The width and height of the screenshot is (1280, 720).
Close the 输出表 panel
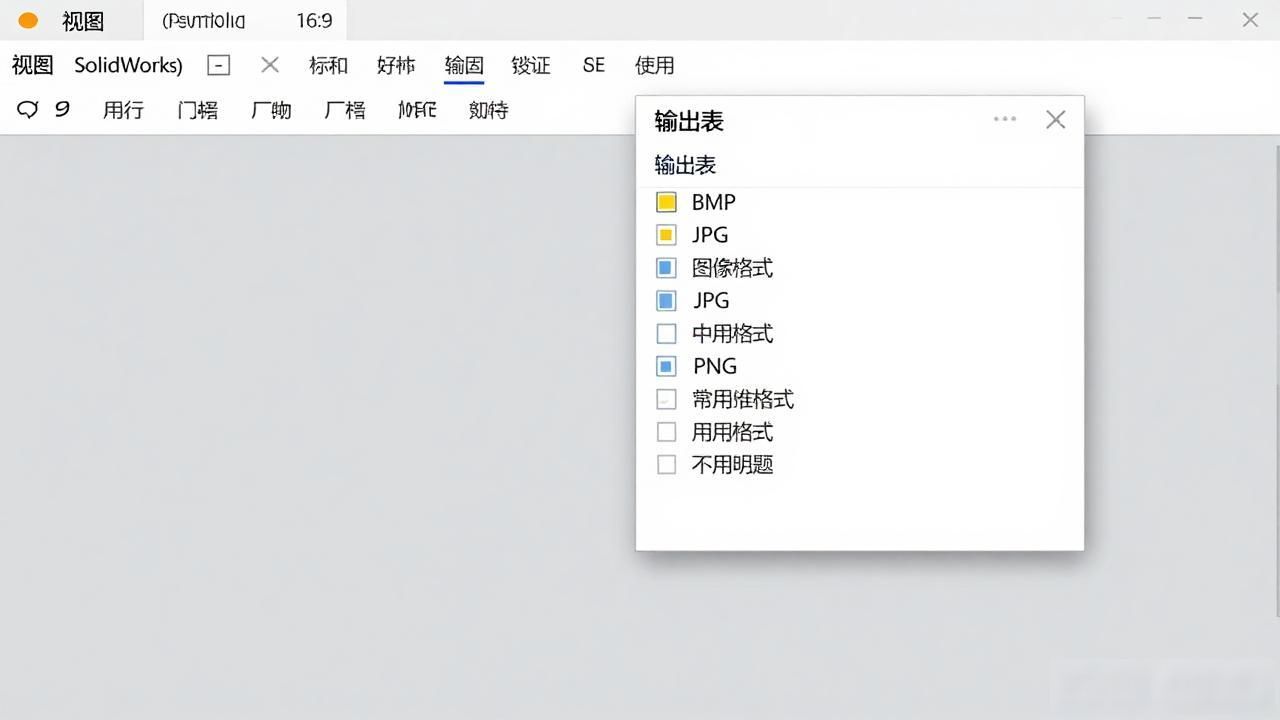pos(1055,120)
